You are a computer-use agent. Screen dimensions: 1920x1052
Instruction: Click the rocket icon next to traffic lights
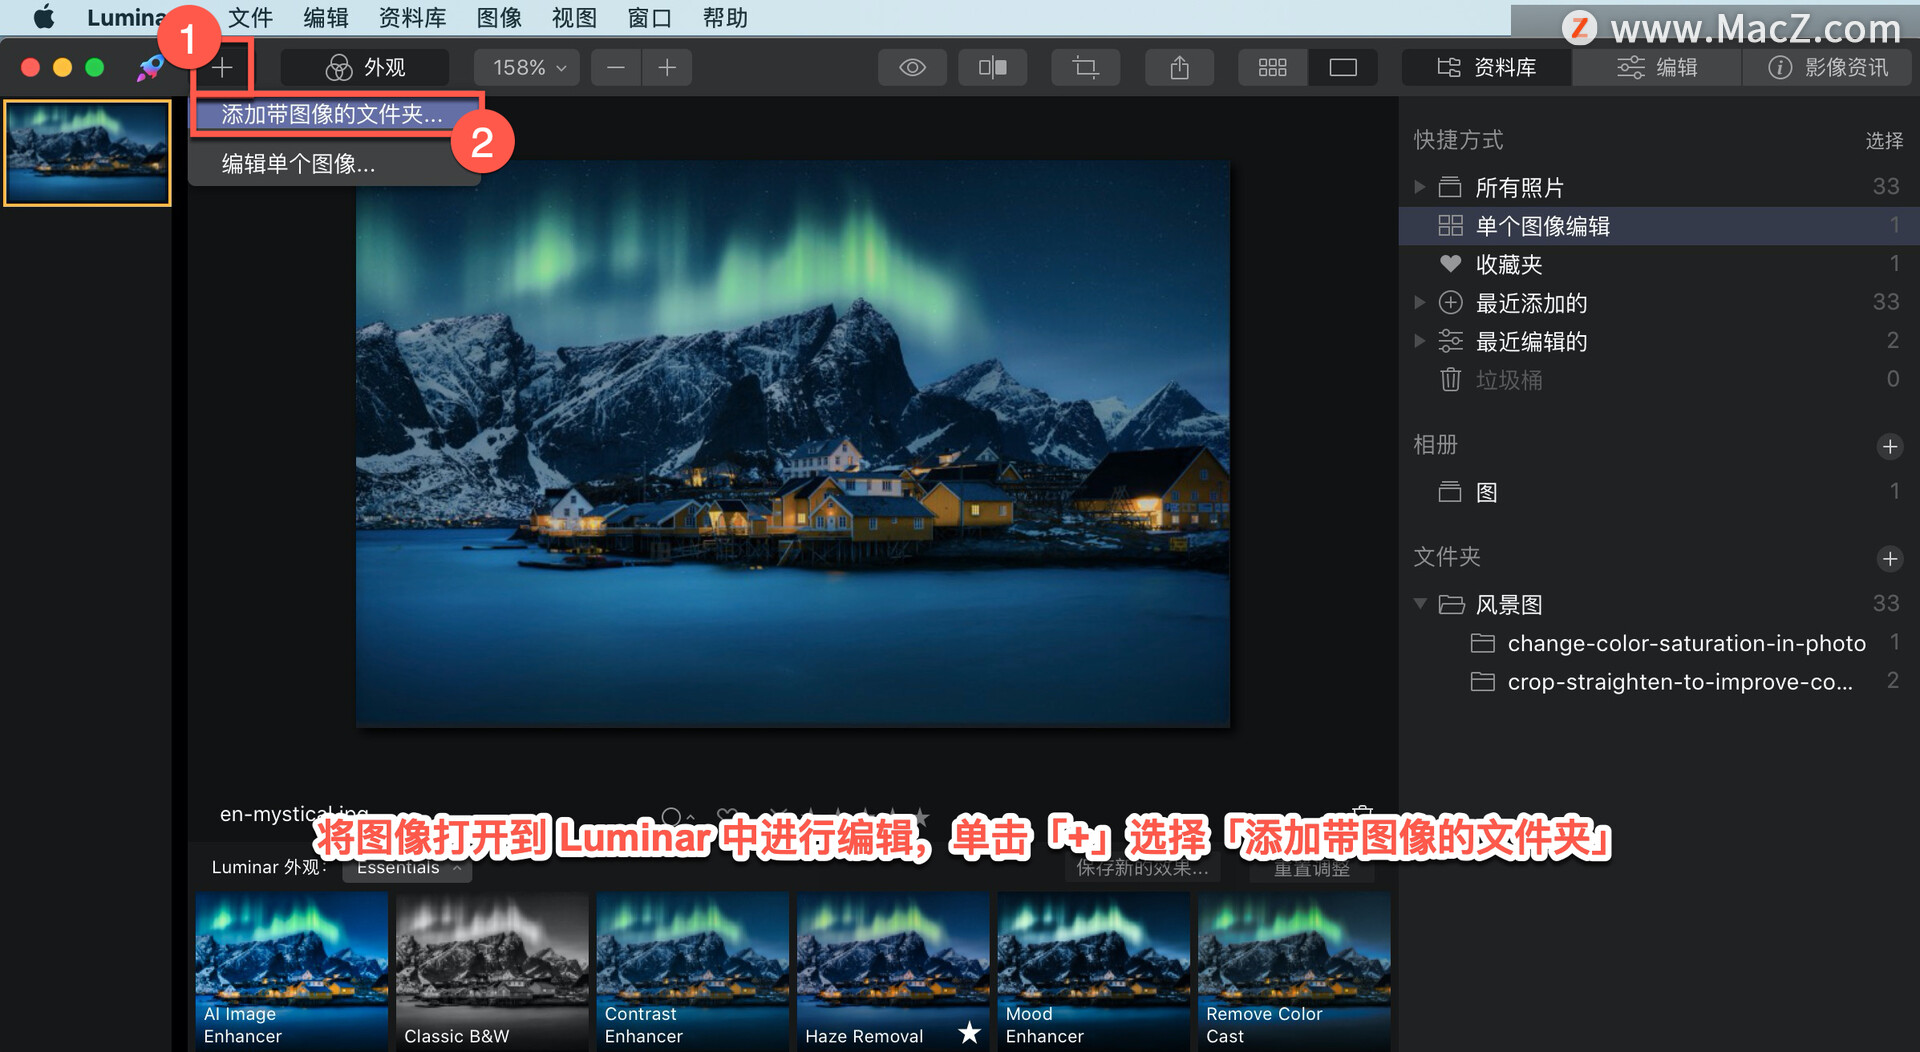pyautogui.click(x=150, y=67)
